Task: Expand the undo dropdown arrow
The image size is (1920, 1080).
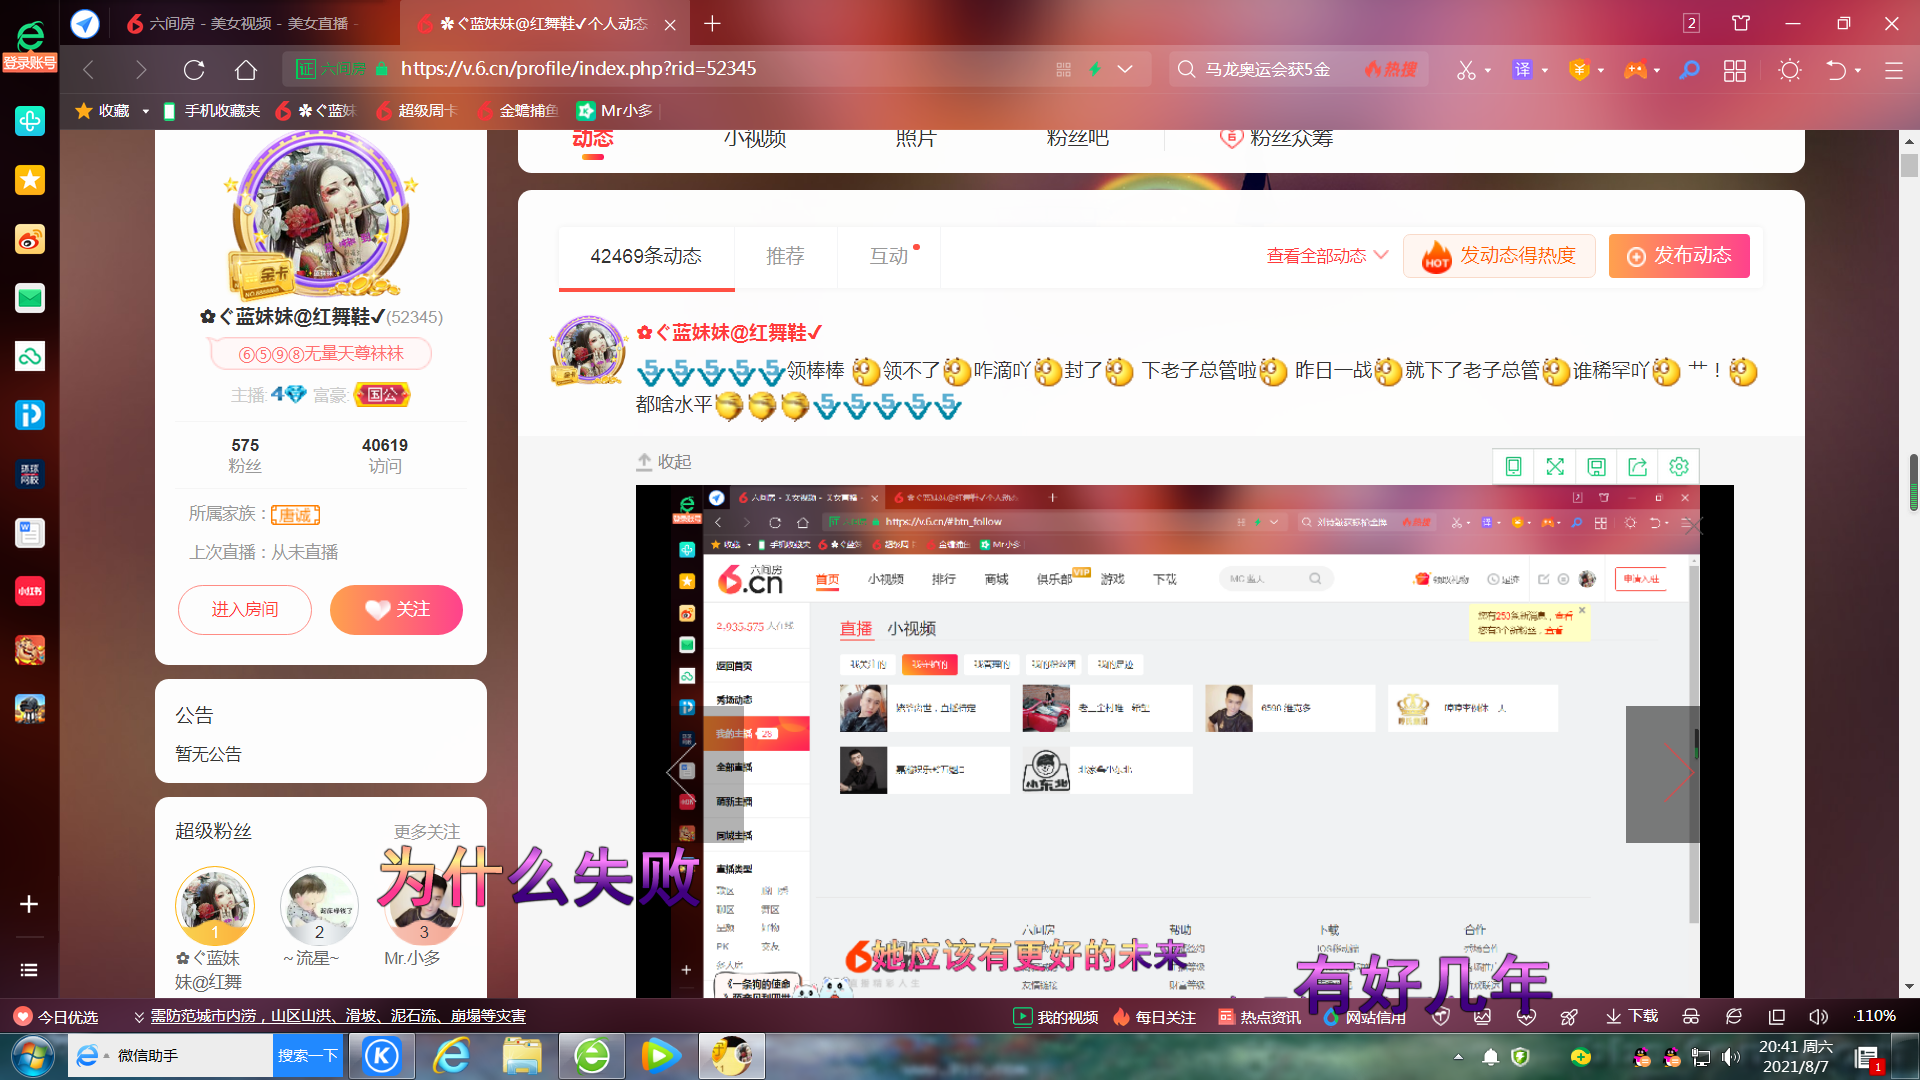Action: 1858,70
